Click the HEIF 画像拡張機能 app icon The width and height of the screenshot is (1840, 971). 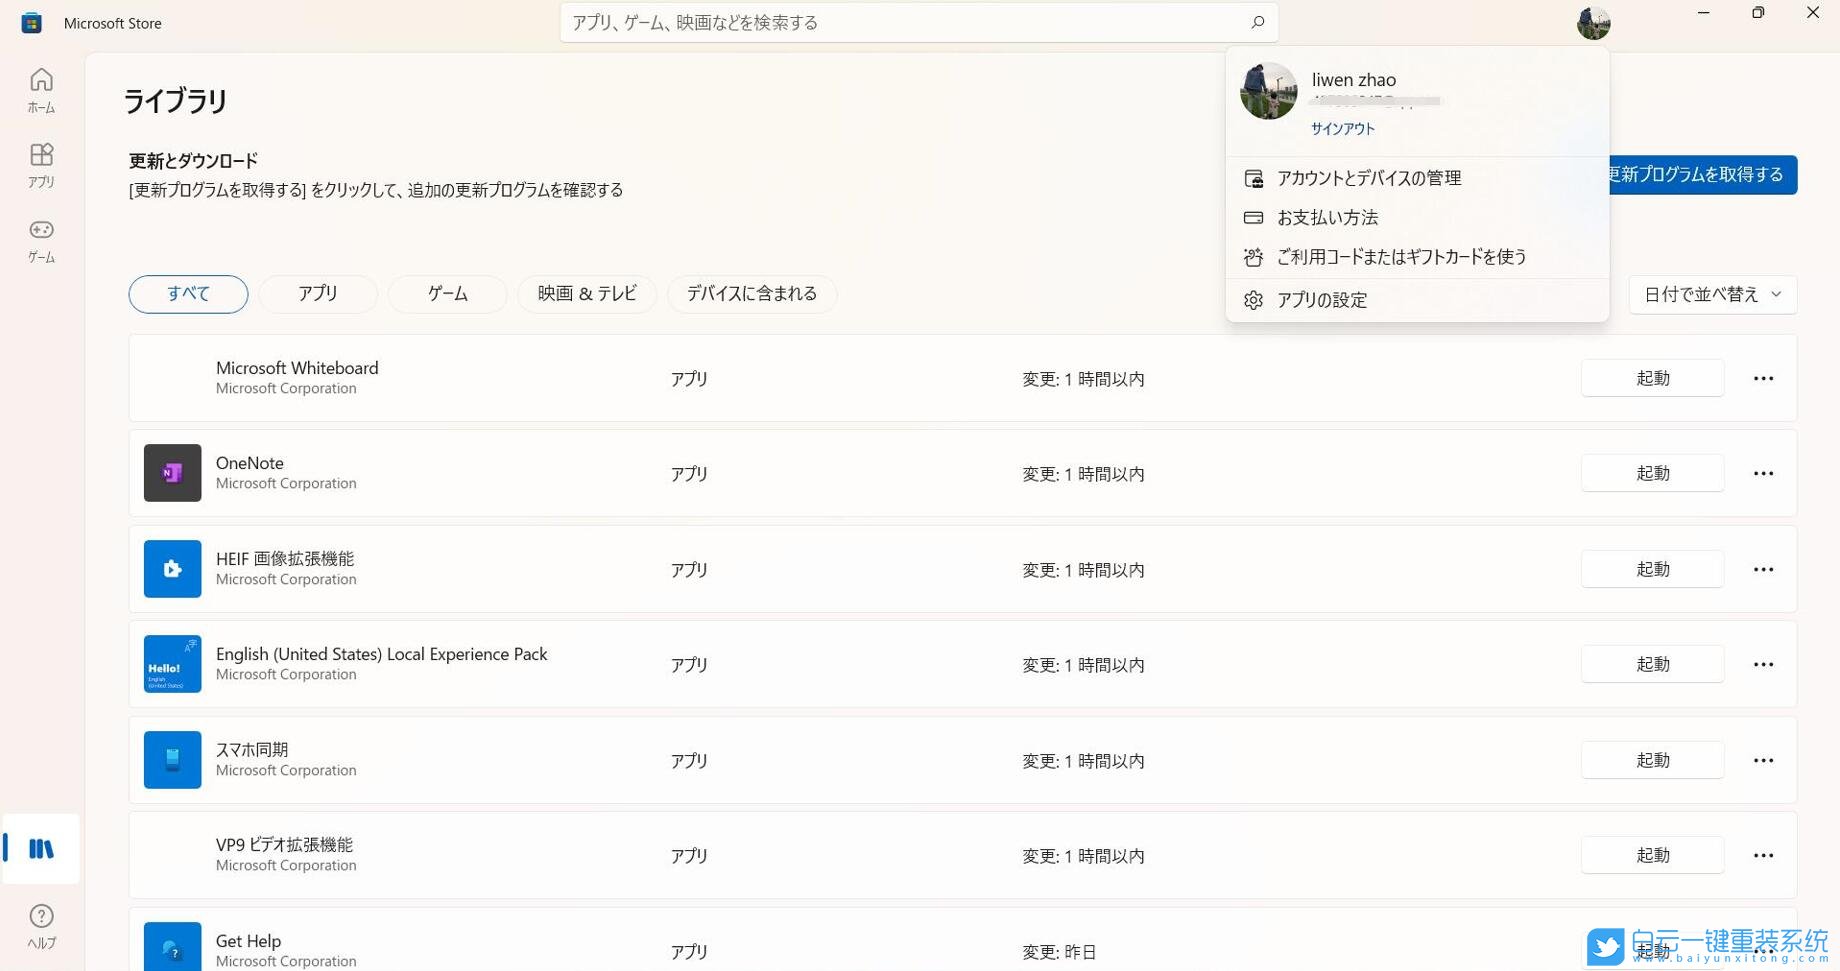pyautogui.click(x=171, y=568)
